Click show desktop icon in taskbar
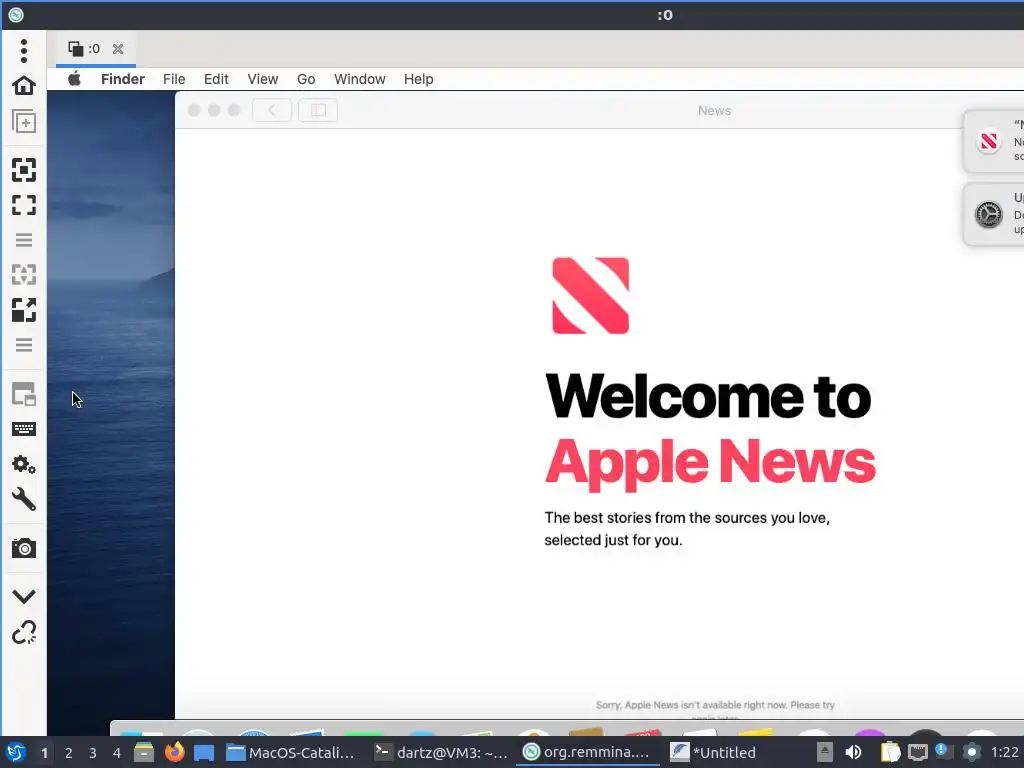 [204, 753]
